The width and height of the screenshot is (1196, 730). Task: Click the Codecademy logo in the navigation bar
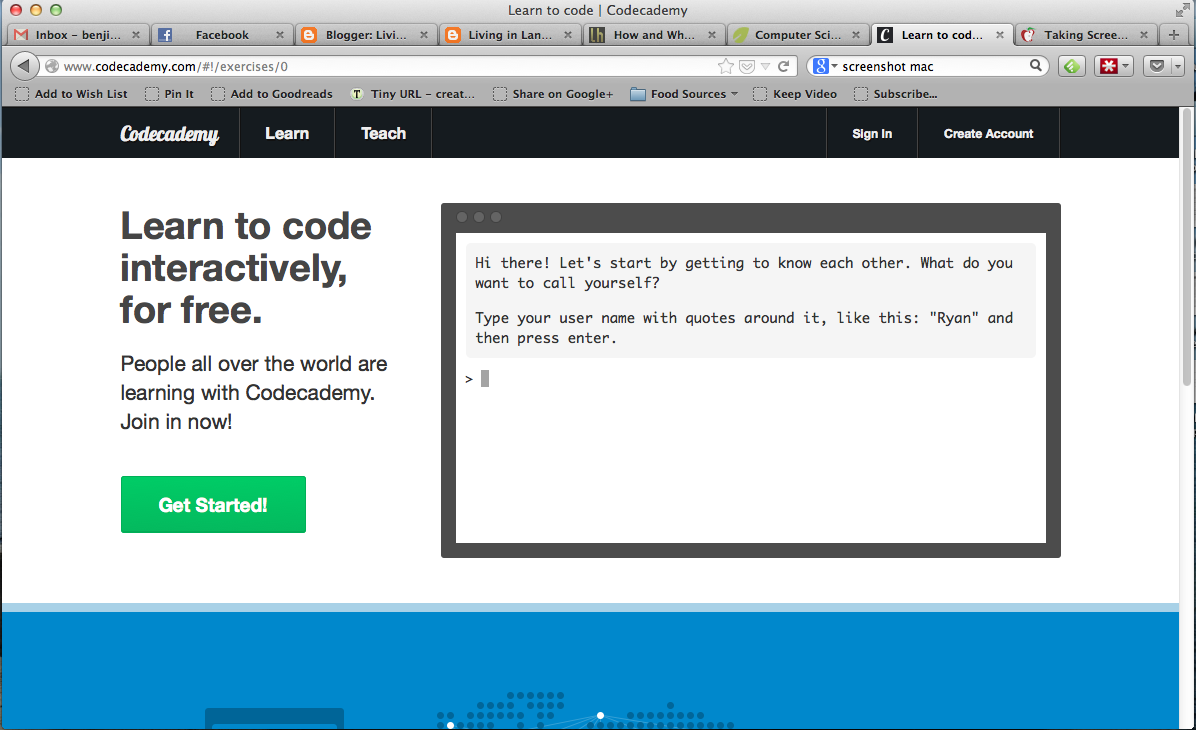click(169, 132)
